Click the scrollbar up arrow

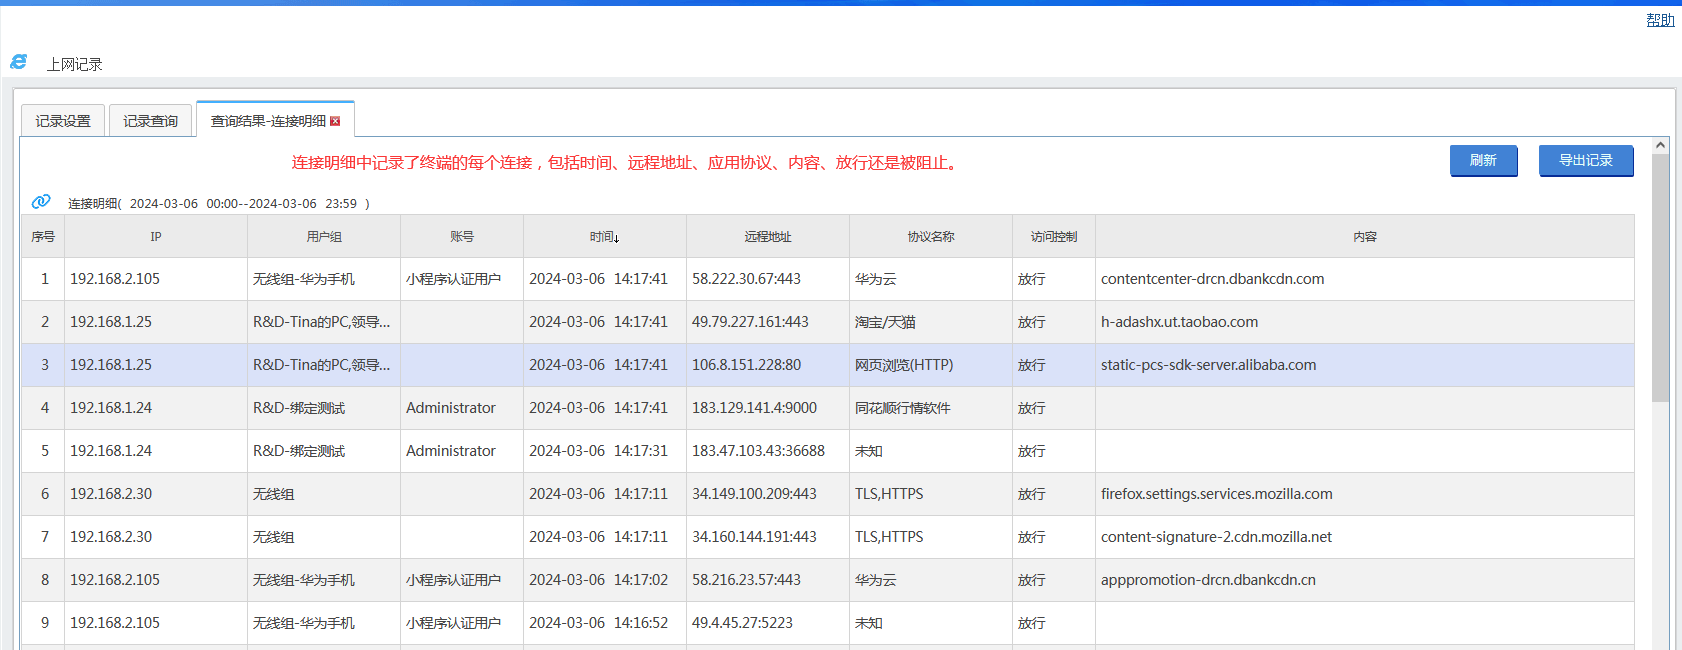coord(1660,146)
